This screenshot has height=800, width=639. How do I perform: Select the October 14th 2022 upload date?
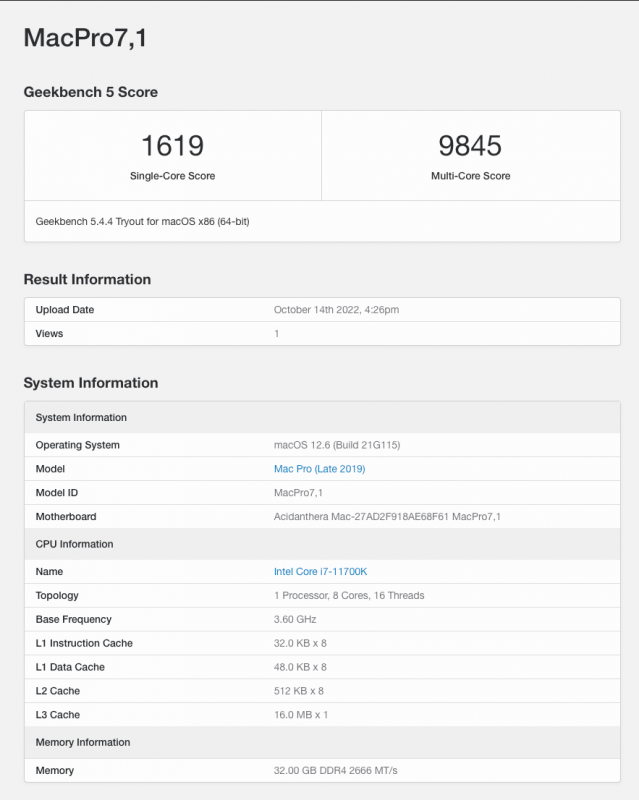tap(336, 310)
